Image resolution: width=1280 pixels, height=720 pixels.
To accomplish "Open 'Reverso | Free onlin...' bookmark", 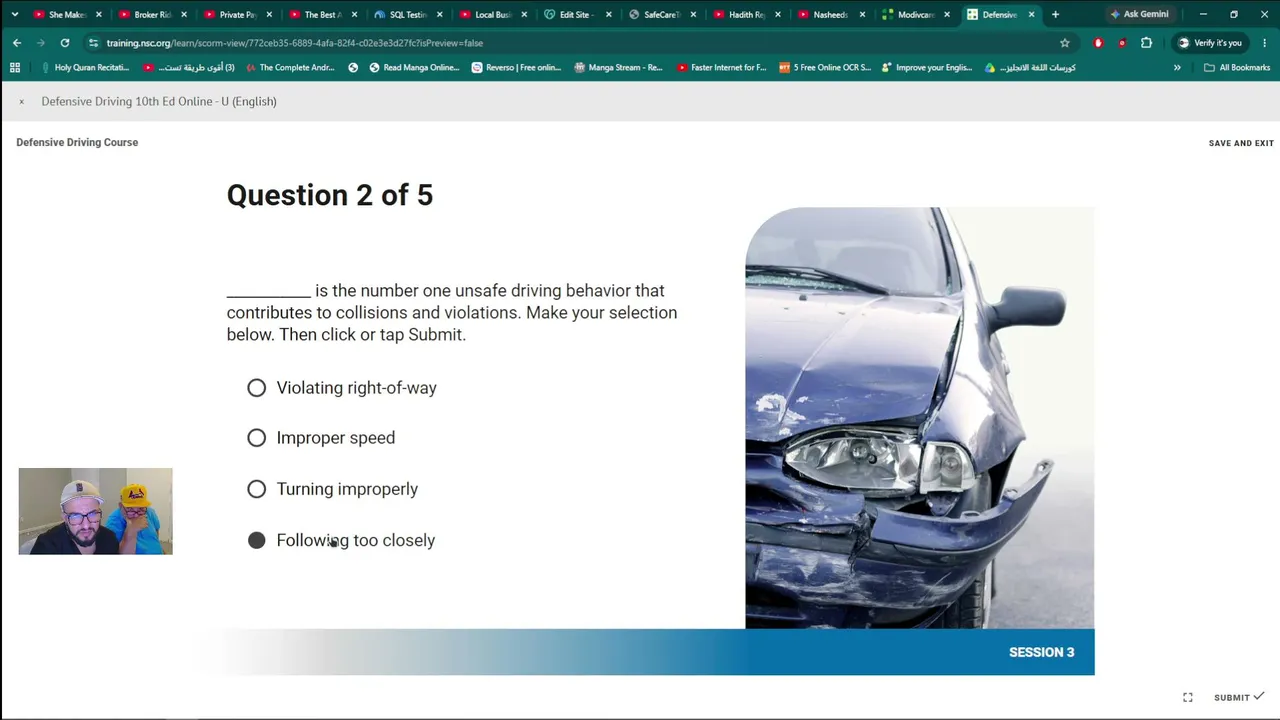I will tap(516, 68).
